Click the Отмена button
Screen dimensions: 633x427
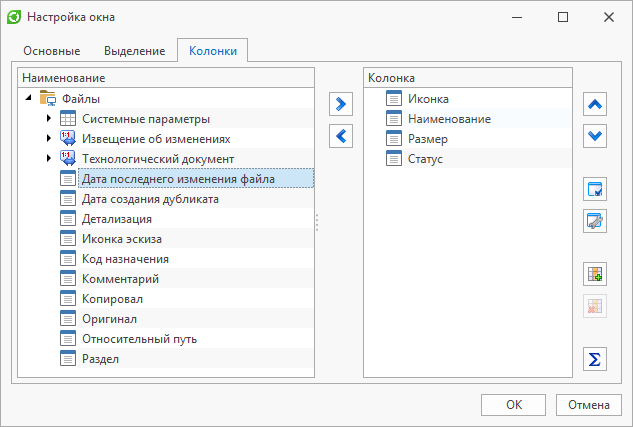(589, 405)
